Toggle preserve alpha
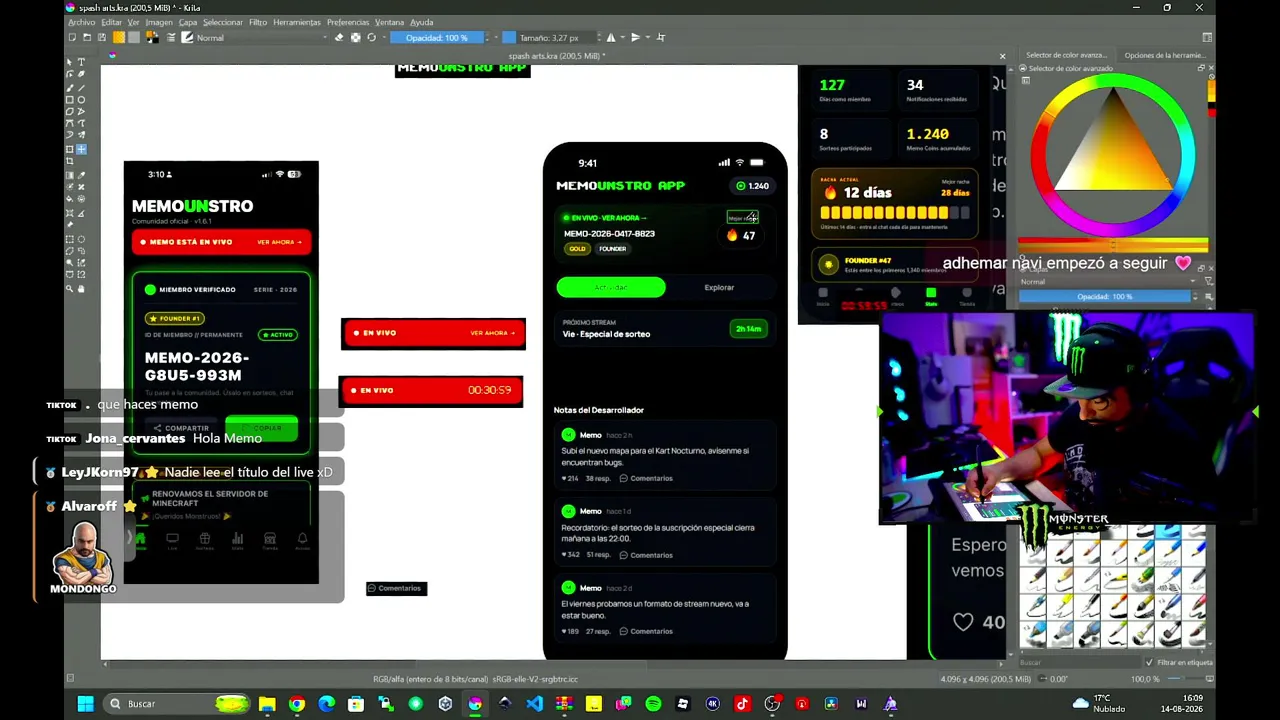 [x=355, y=38]
